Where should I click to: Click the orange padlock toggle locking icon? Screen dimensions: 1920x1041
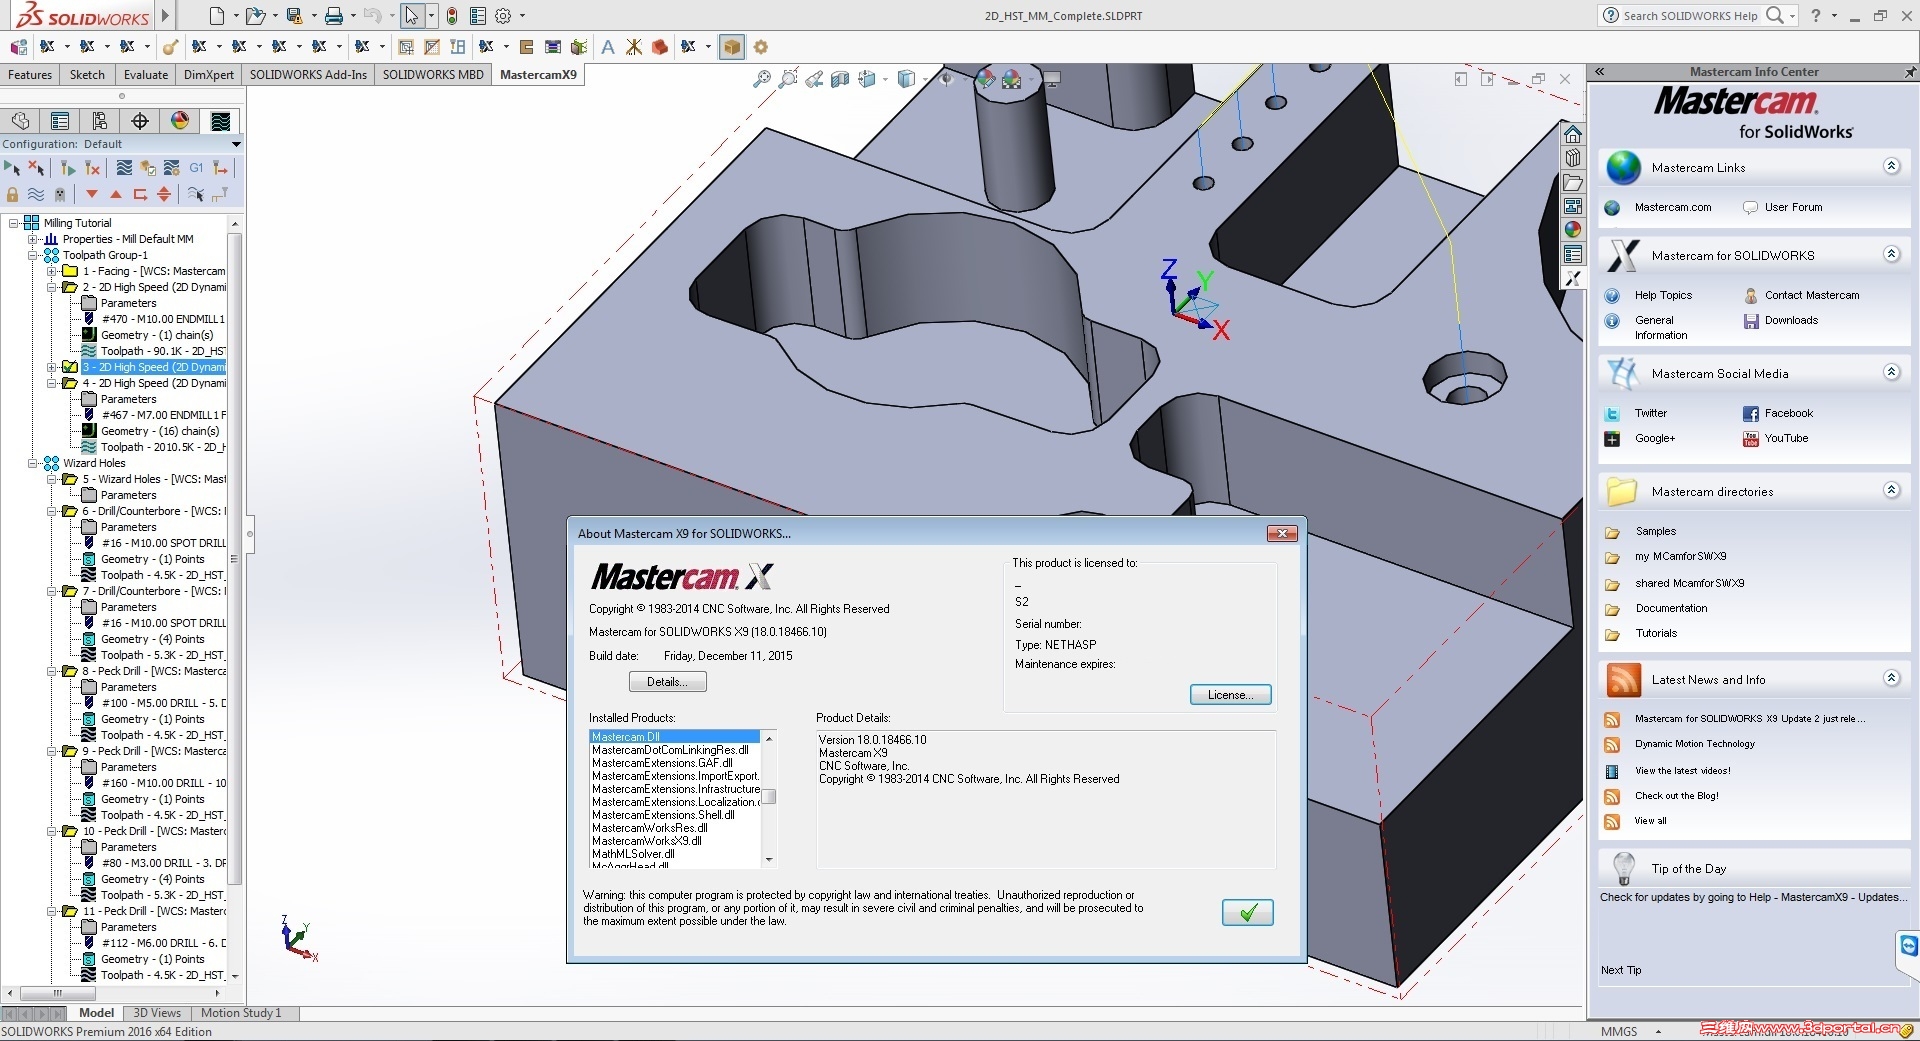[x=12, y=194]
